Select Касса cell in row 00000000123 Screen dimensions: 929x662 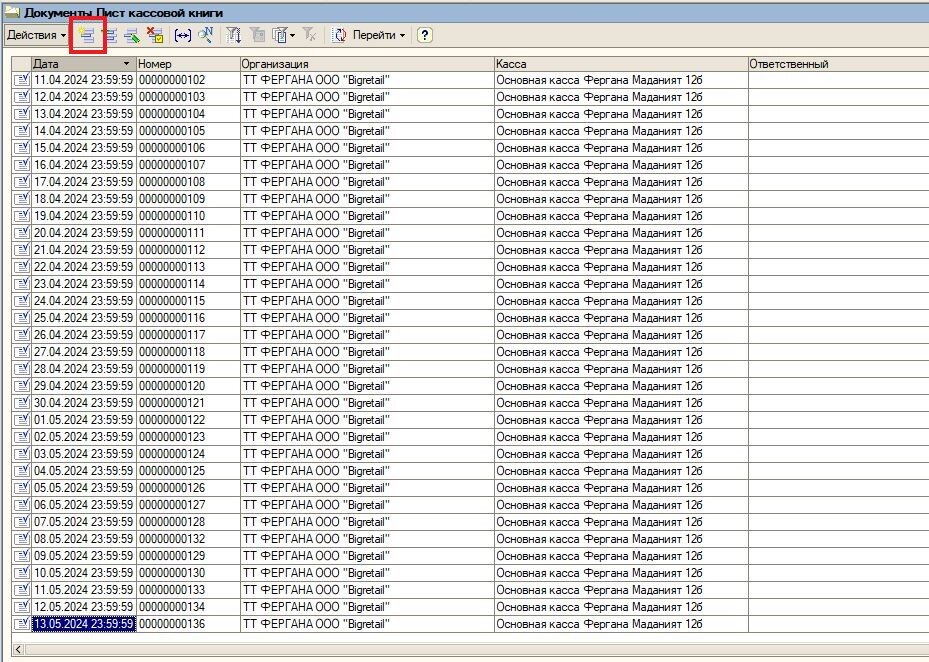(x=621, y=437)
